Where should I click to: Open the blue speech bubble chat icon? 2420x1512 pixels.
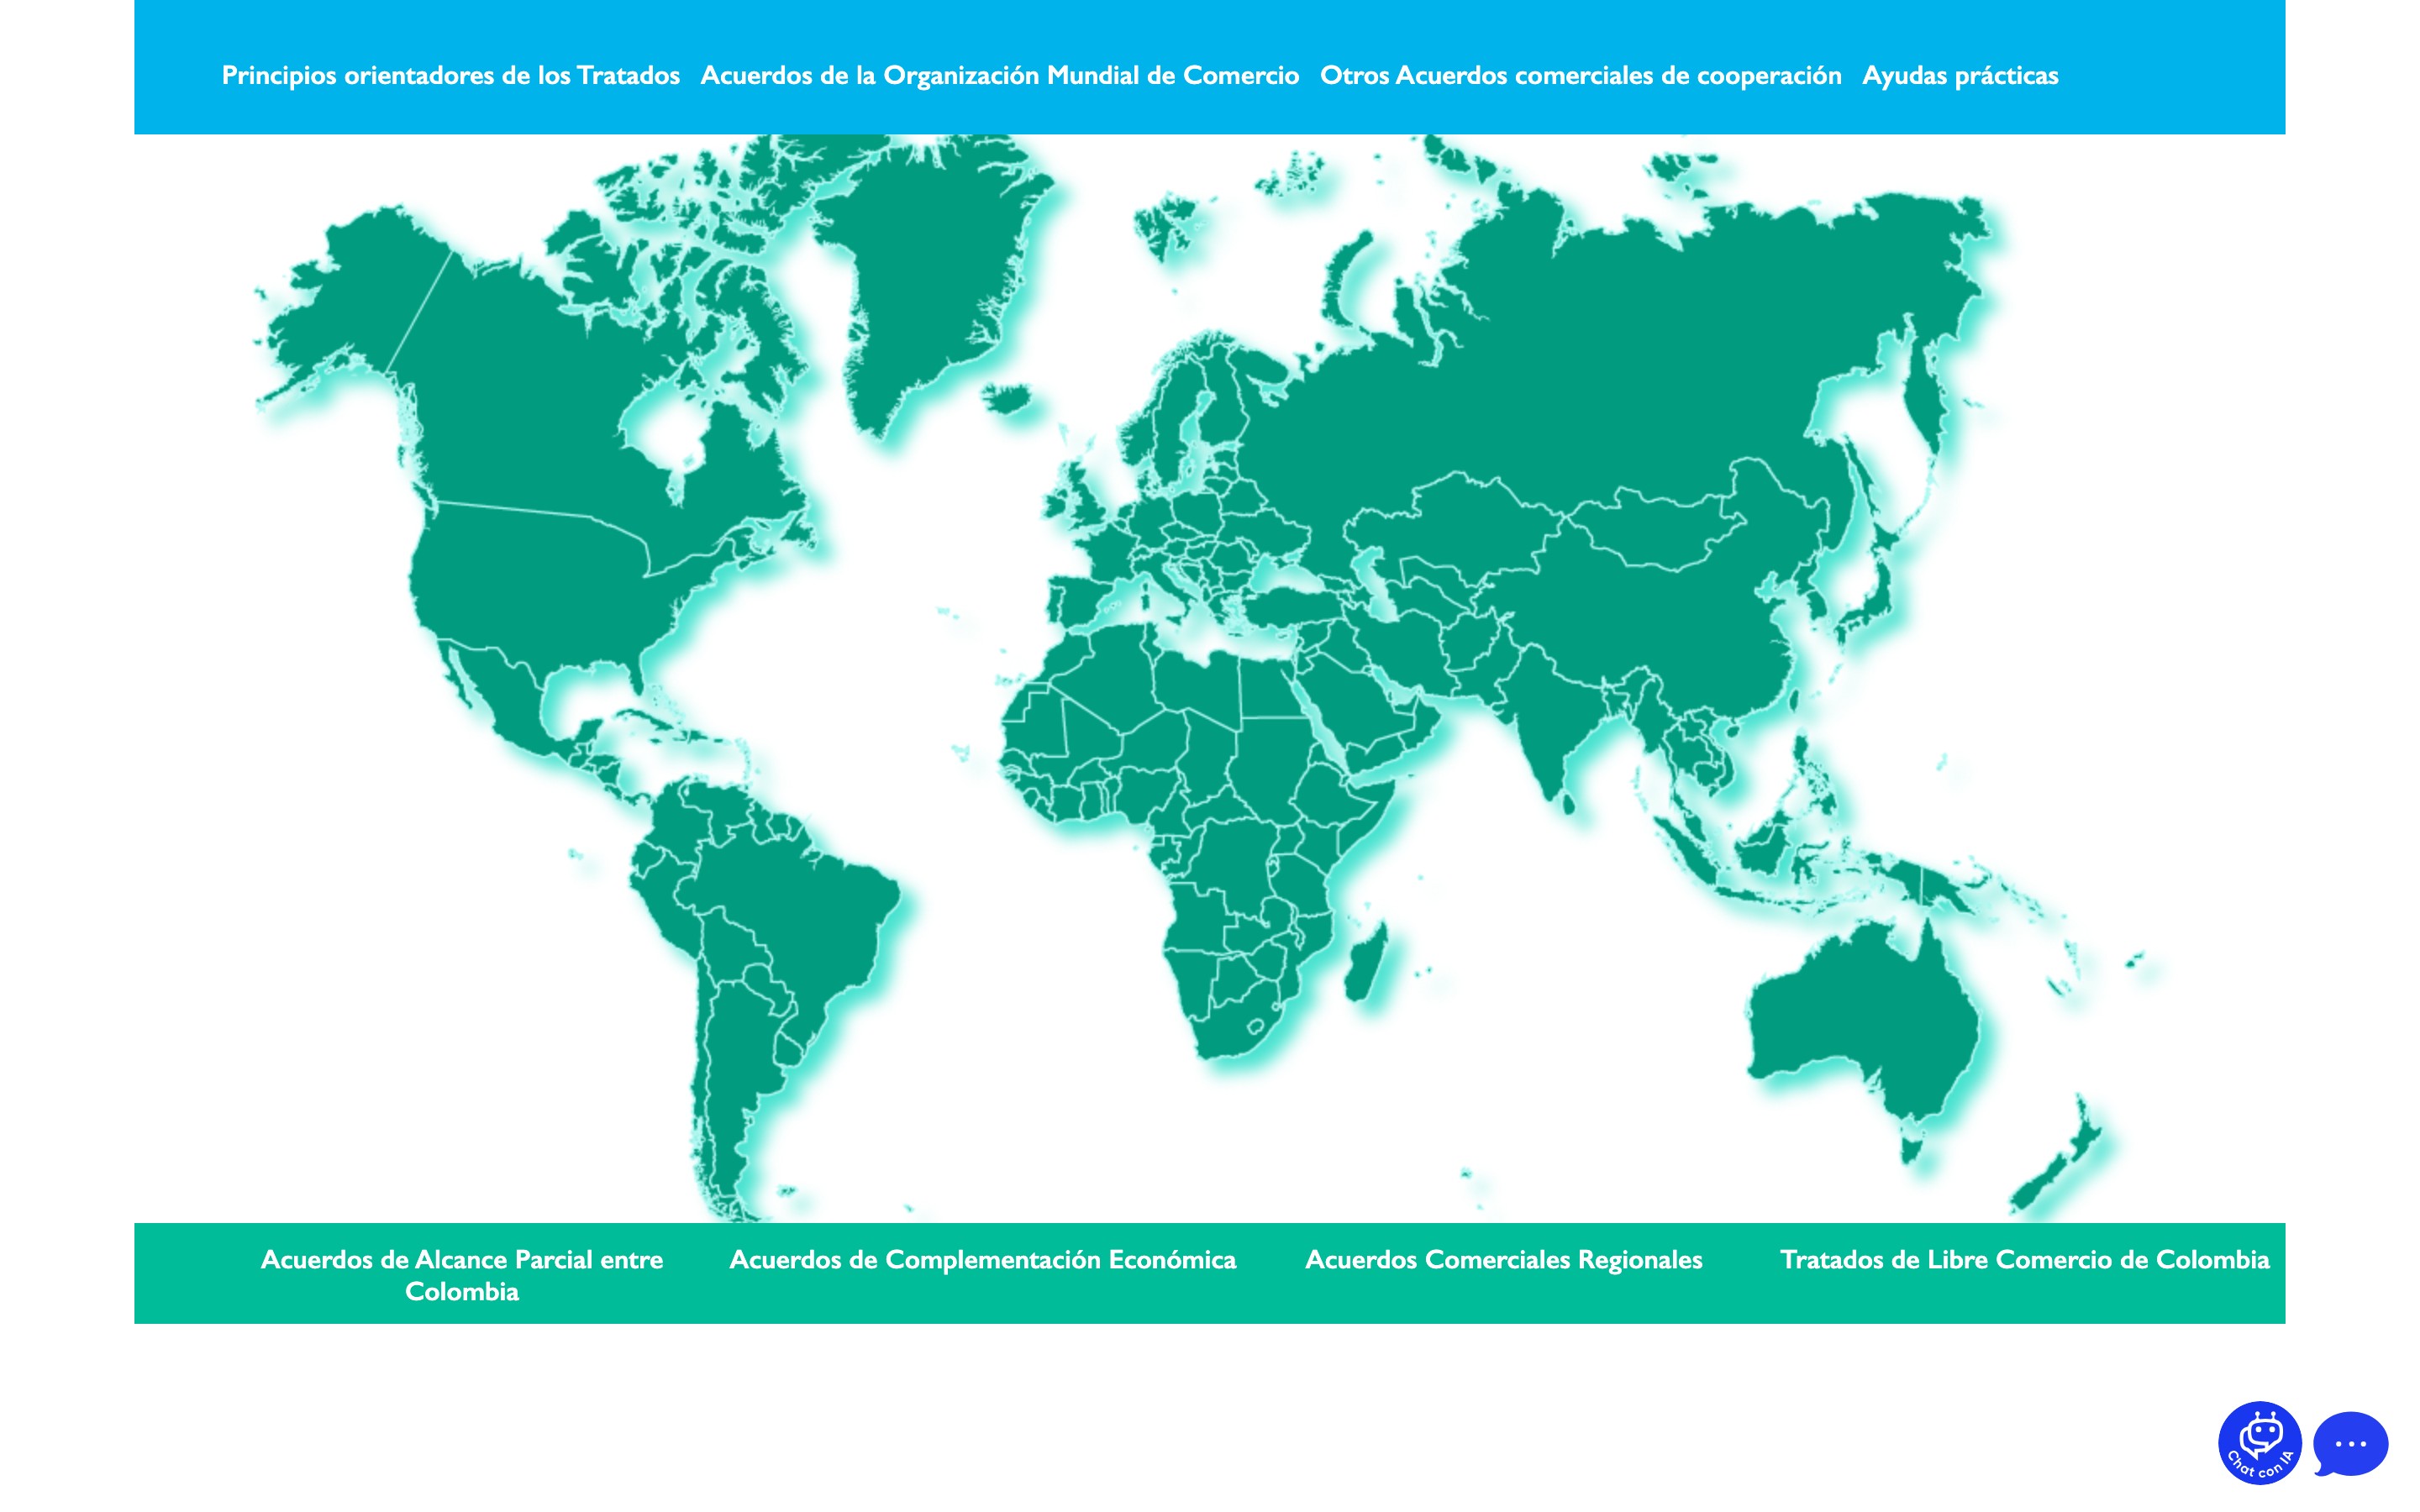(2350, 1443)
